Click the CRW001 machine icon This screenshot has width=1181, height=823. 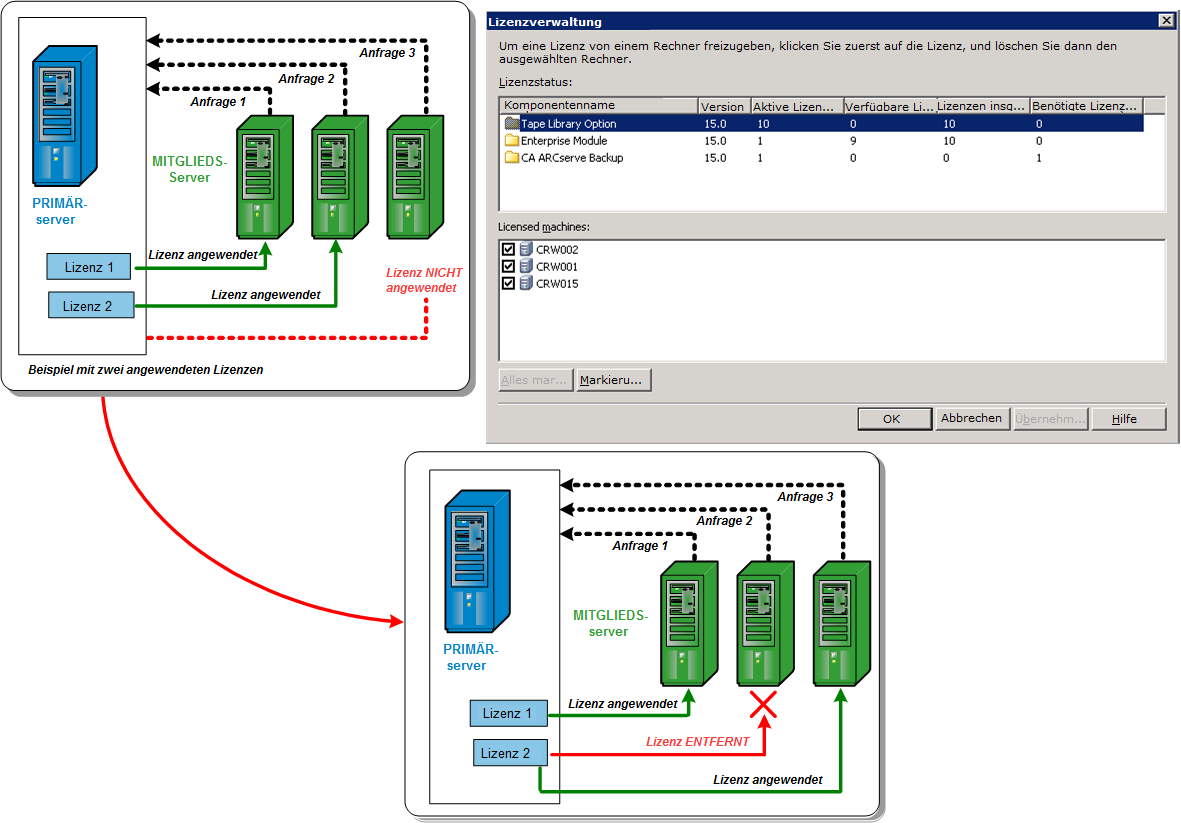tap(526, 267)
